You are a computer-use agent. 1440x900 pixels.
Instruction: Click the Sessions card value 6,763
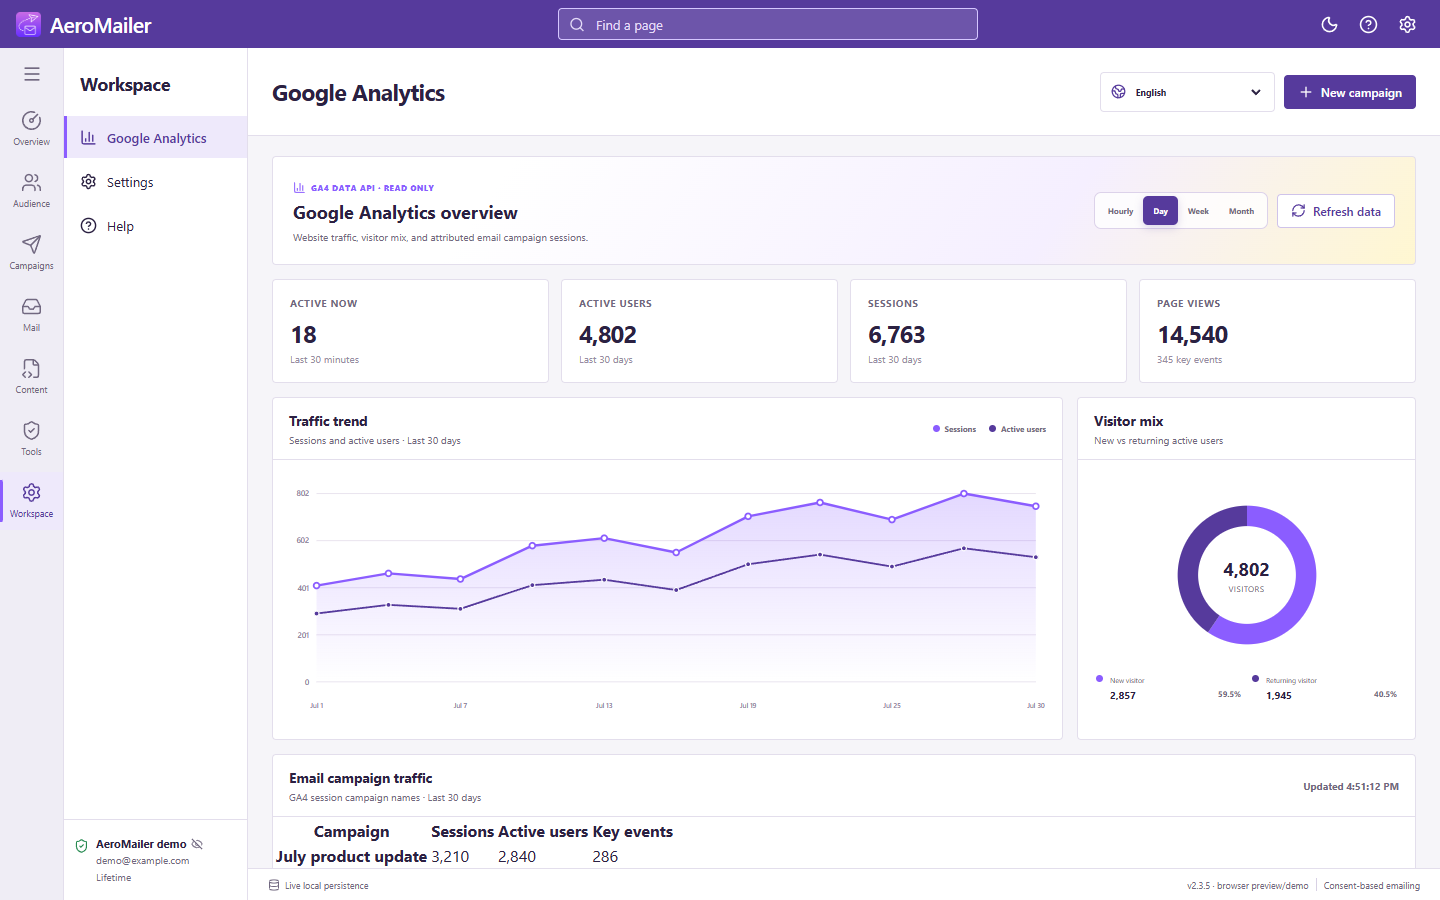897,335
